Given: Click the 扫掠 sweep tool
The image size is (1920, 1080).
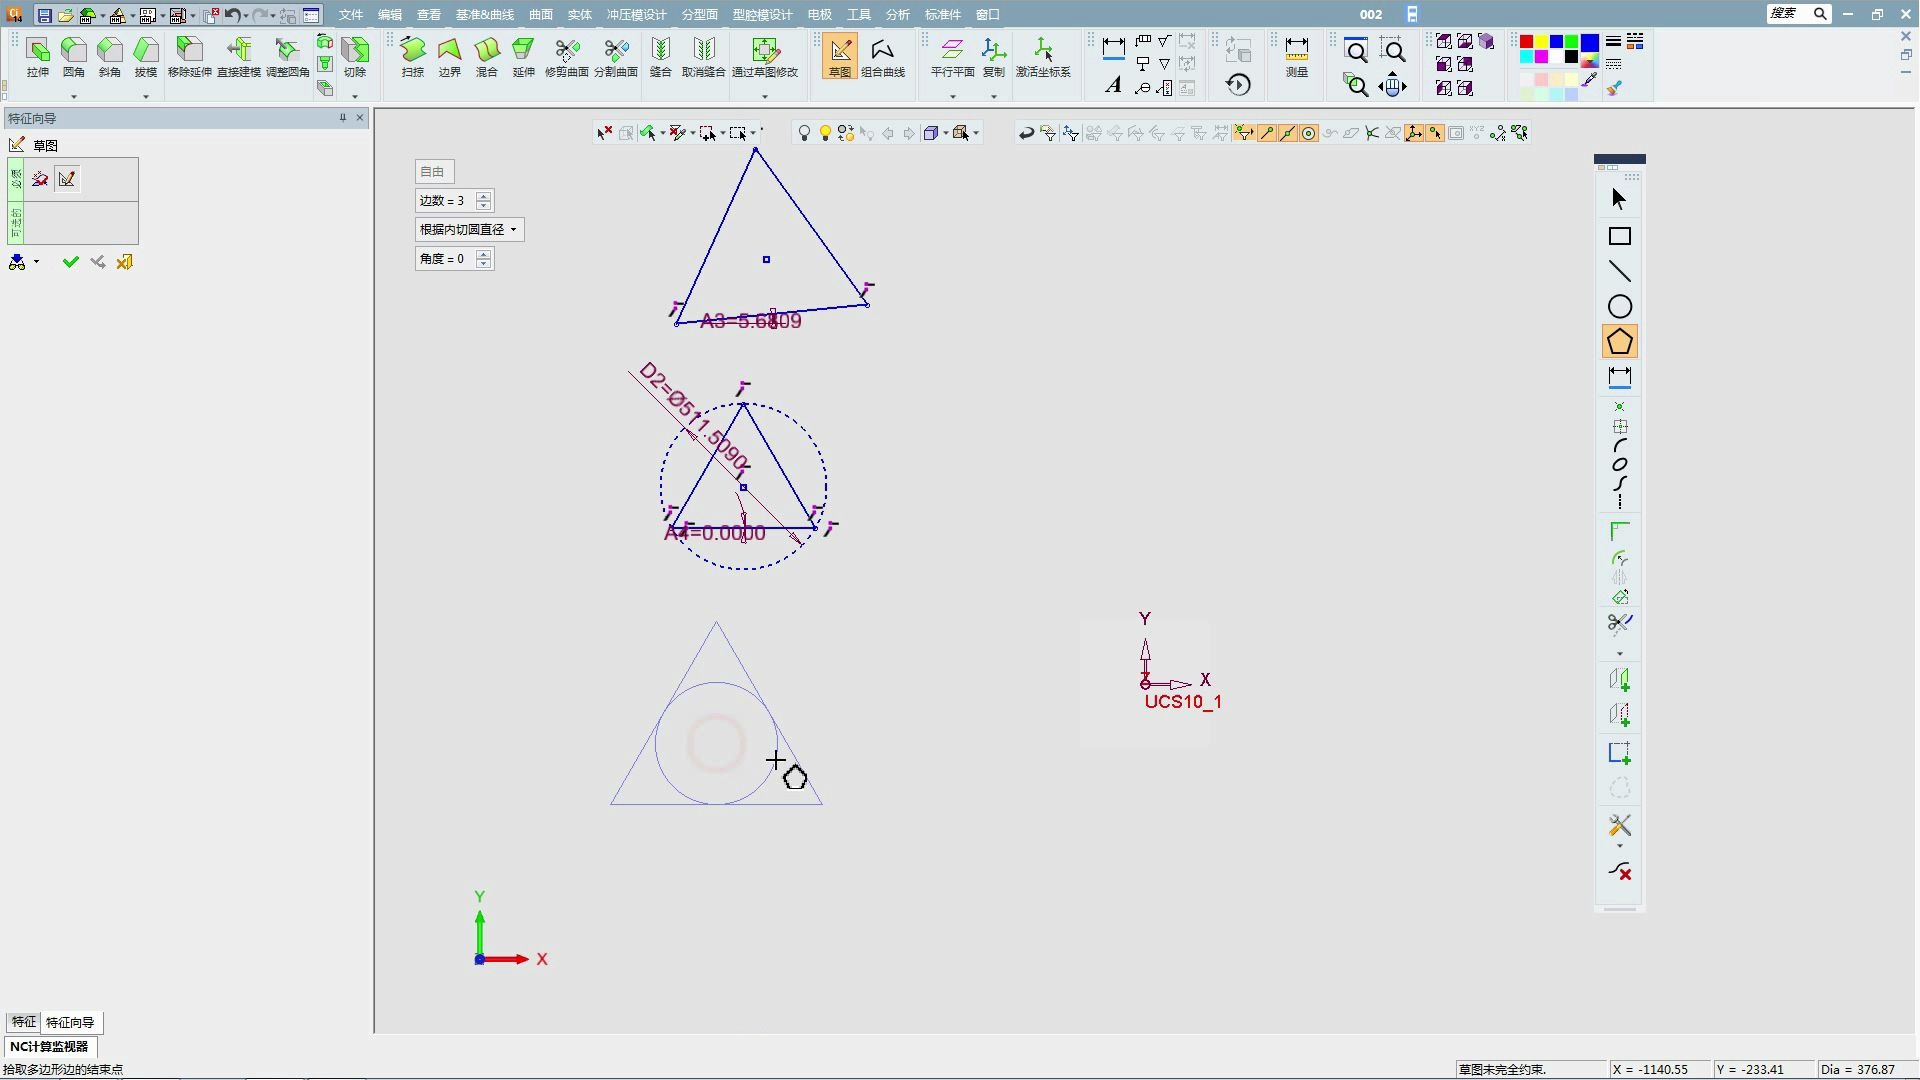Looking at the screenshot, I should (412, 57).
